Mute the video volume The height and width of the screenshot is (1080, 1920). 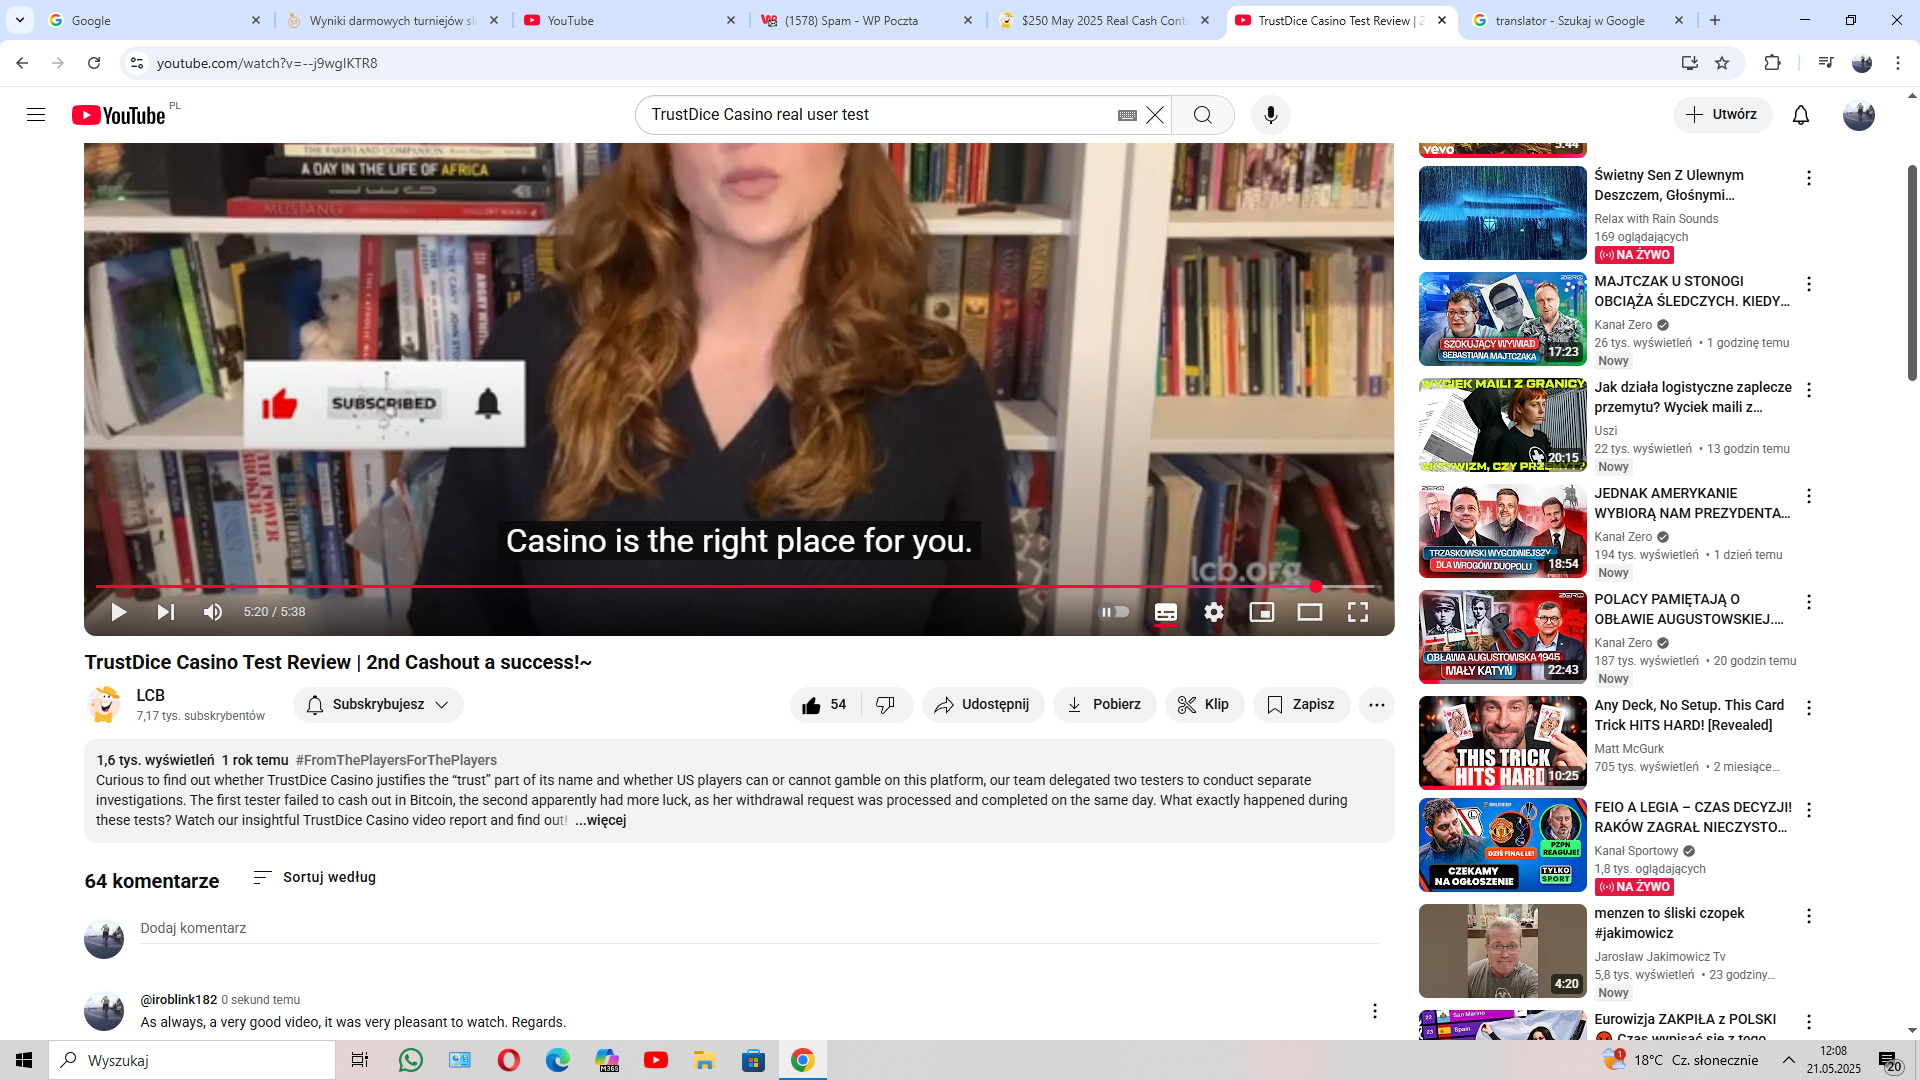tap(213, 612)
